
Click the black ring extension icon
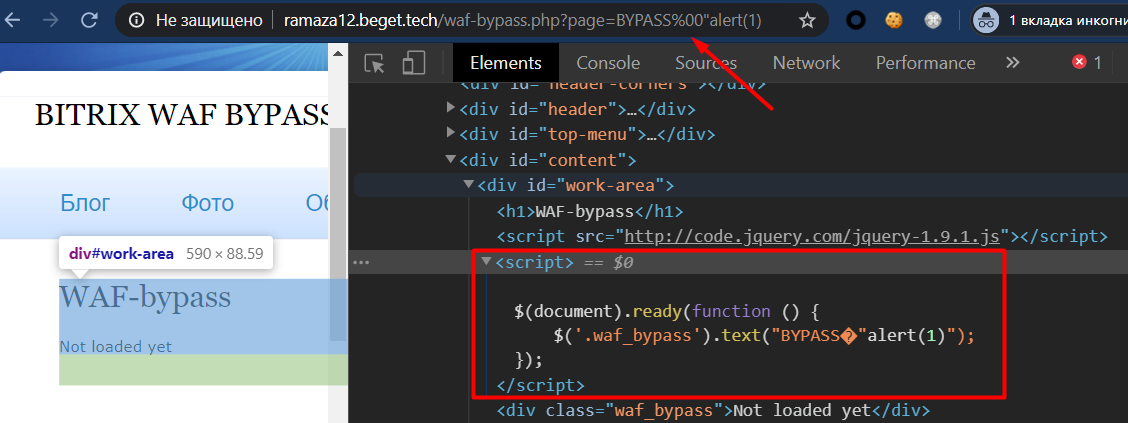tap(855, 21)
